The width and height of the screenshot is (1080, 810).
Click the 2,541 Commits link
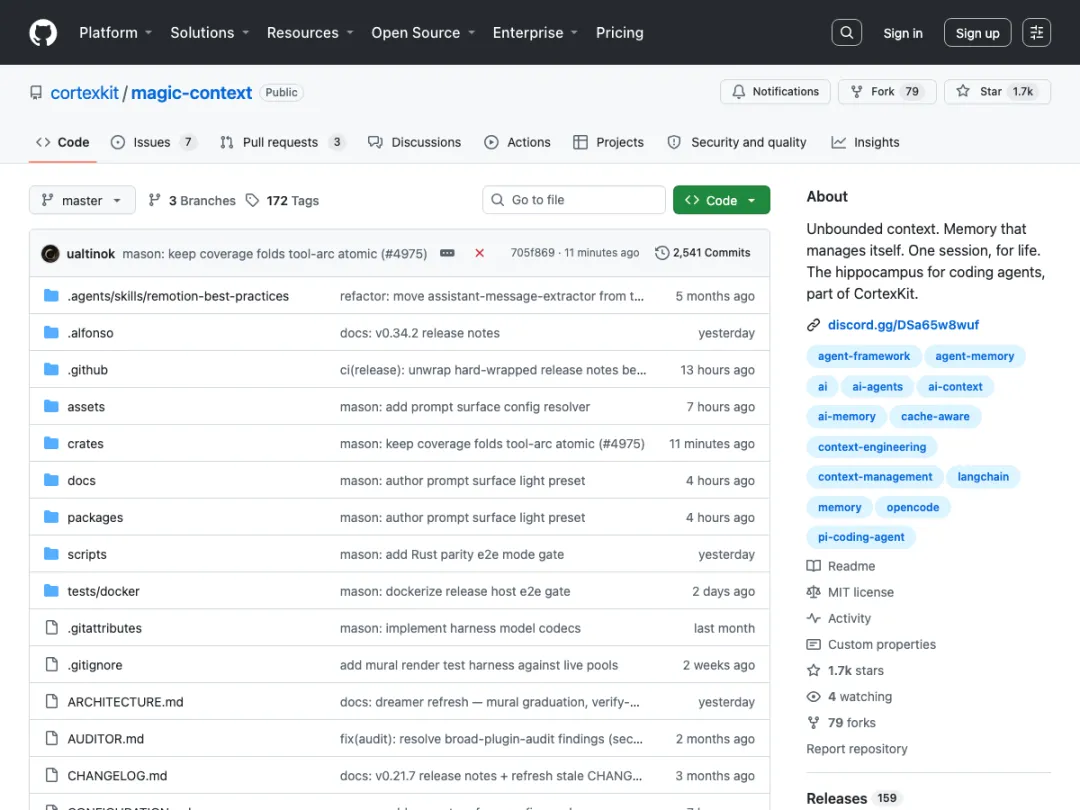pos(703,253)
